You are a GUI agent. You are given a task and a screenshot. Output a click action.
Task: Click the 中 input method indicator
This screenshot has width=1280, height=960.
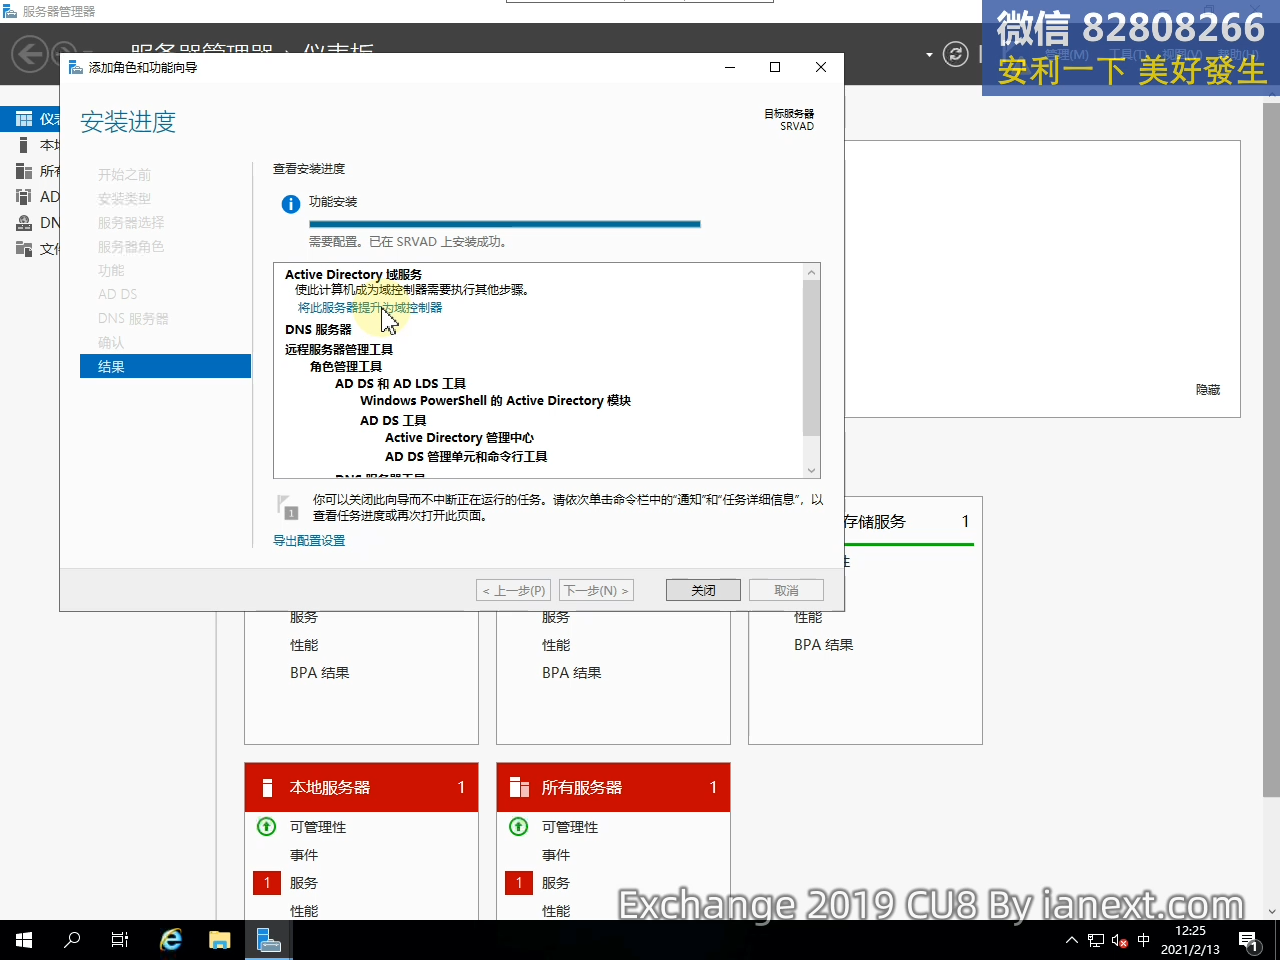pos(1144,940)
